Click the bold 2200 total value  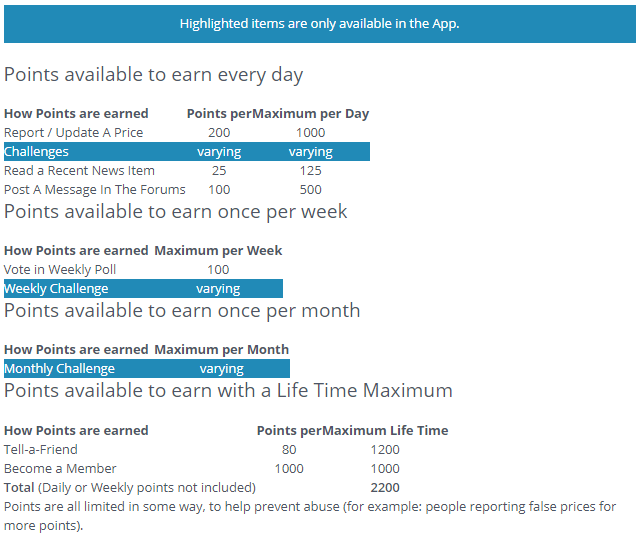coord(384,488)
